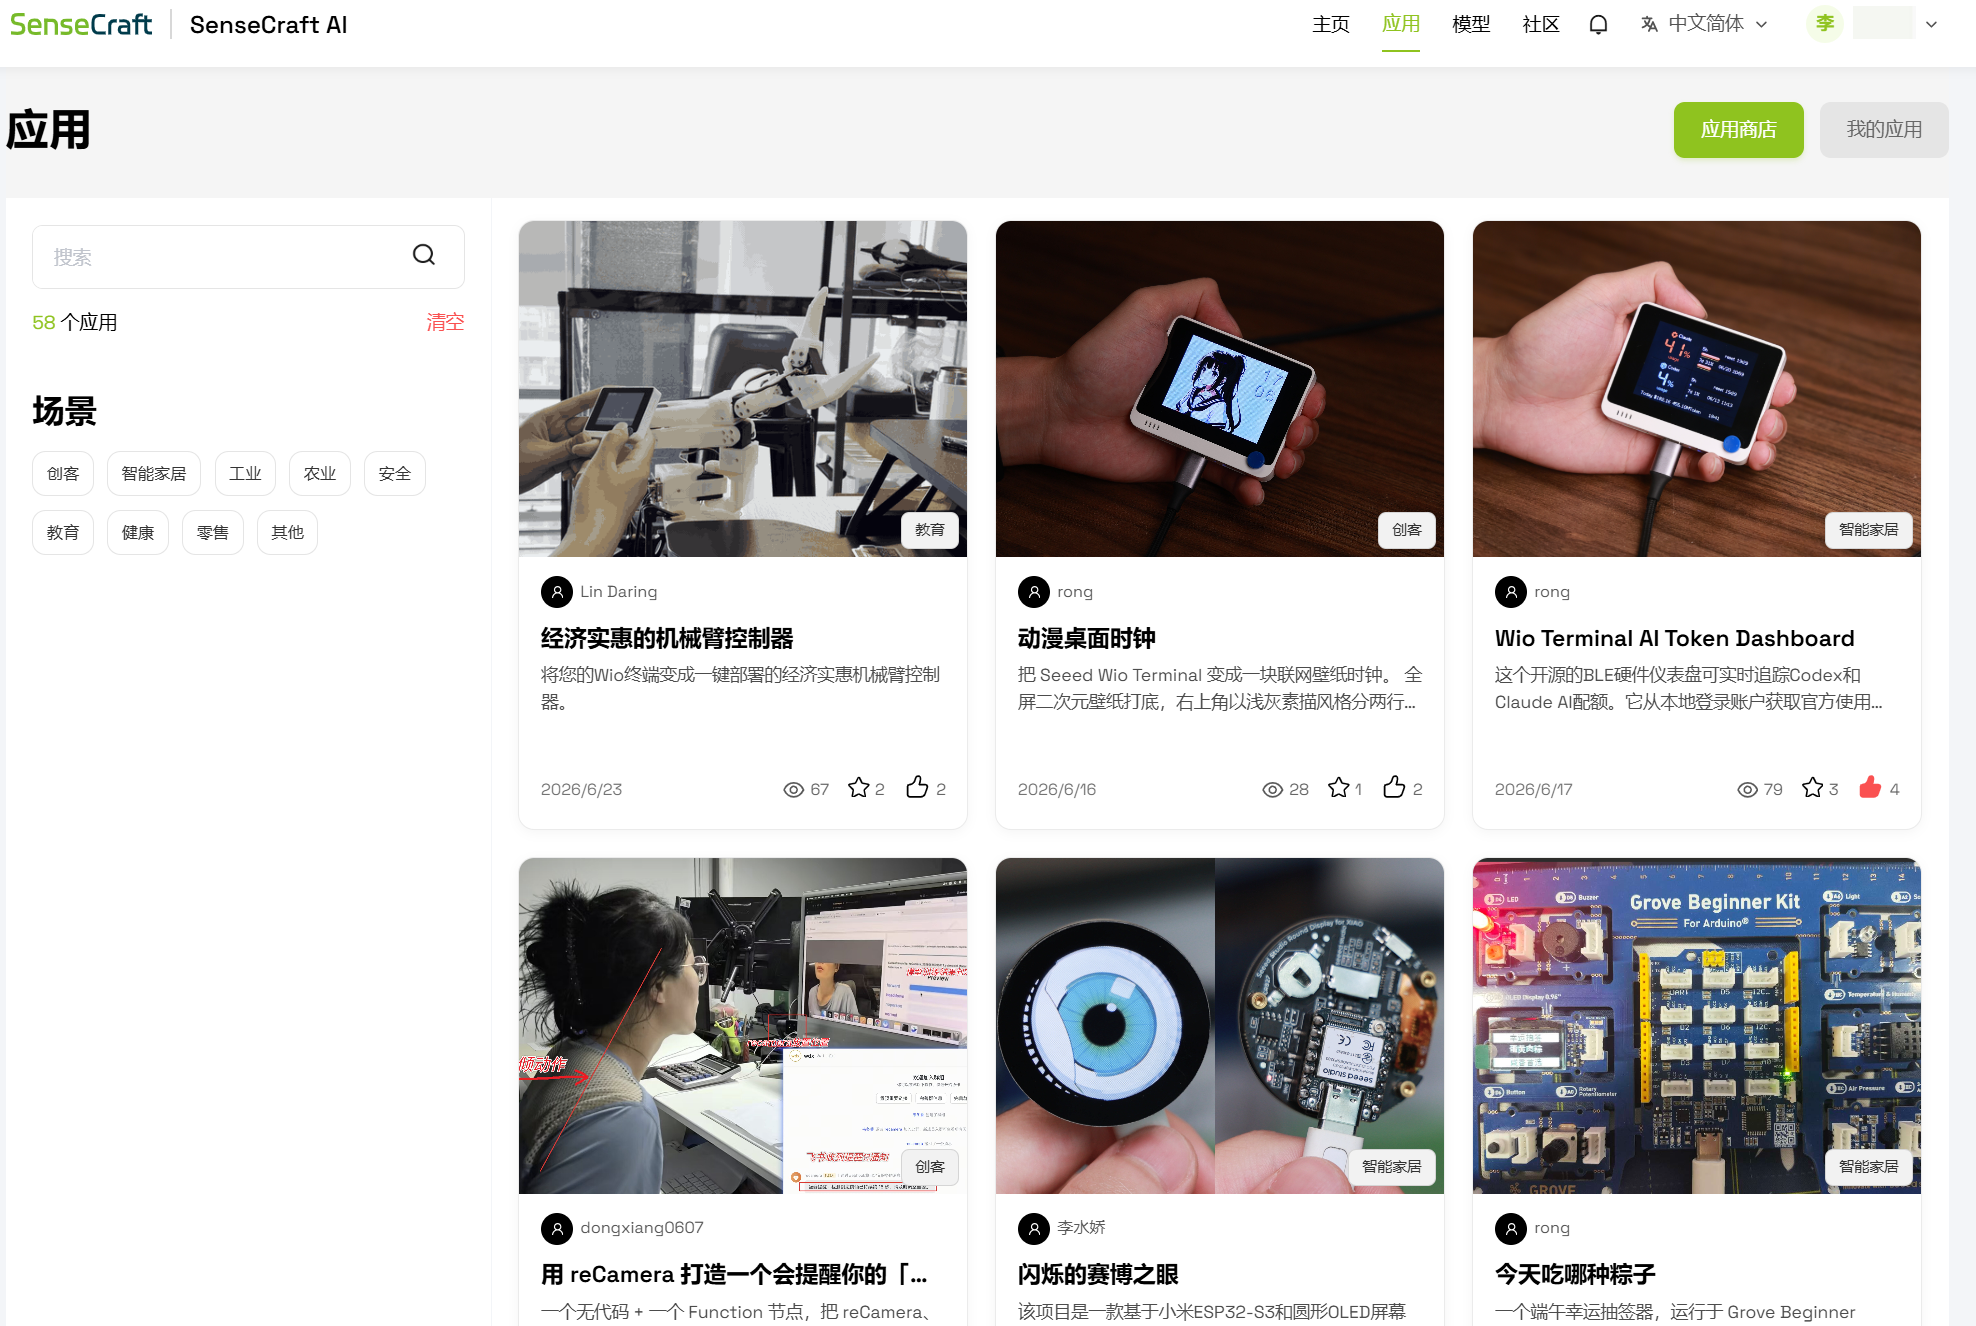Image resolution: width=1976 pixels, height=1326 pixels.
Task: Click the user avatar 李
Action: click(1825, 23)
